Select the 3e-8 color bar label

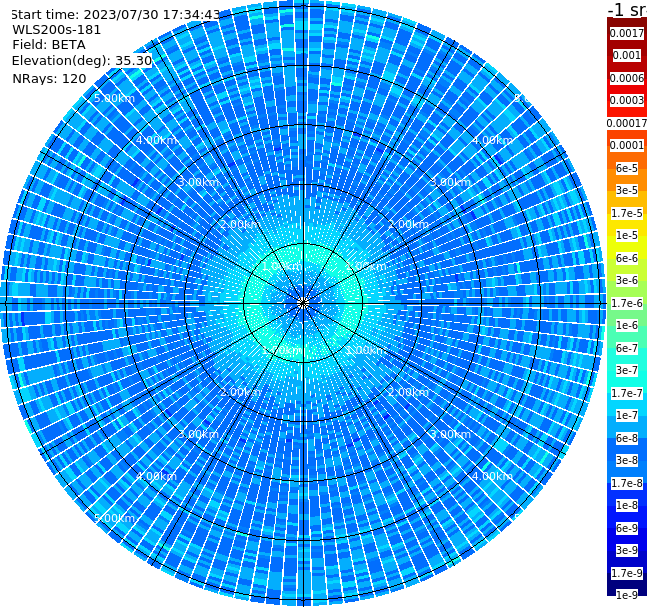(x=627, y=460)
